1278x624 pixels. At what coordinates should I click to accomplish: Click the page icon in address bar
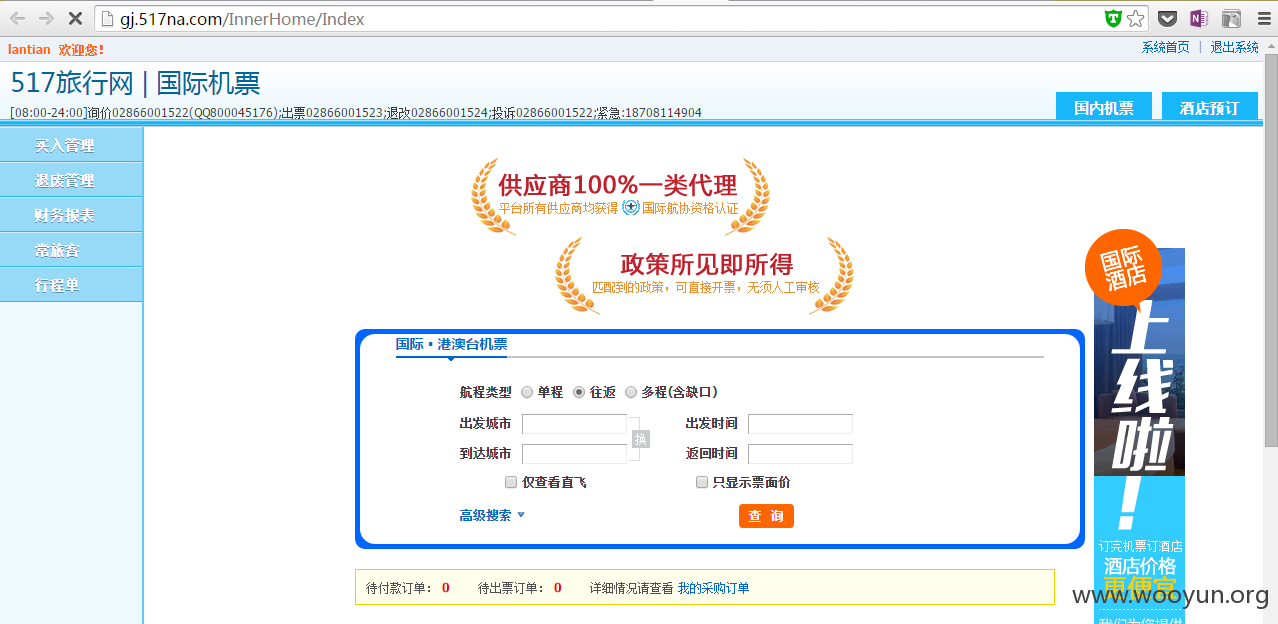[x=109, y=19]
